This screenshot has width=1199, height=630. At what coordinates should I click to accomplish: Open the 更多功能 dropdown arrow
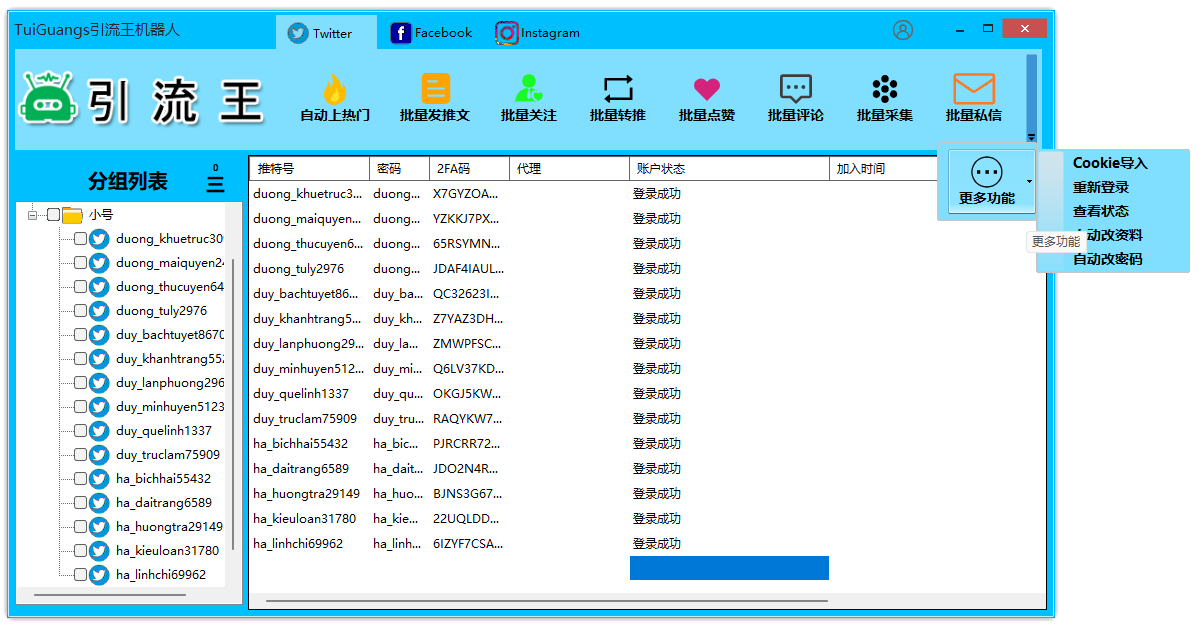1029,182
